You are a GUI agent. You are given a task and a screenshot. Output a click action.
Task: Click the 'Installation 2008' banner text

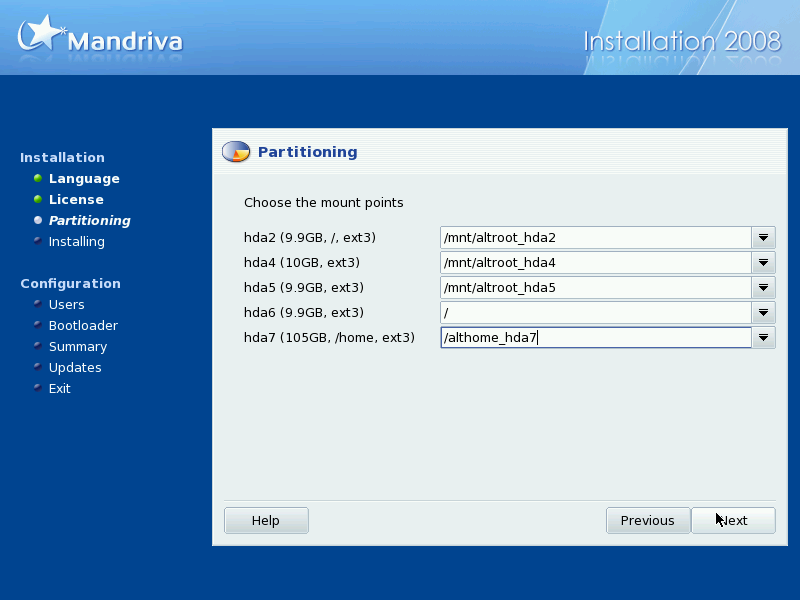click(x=682, y=41)
